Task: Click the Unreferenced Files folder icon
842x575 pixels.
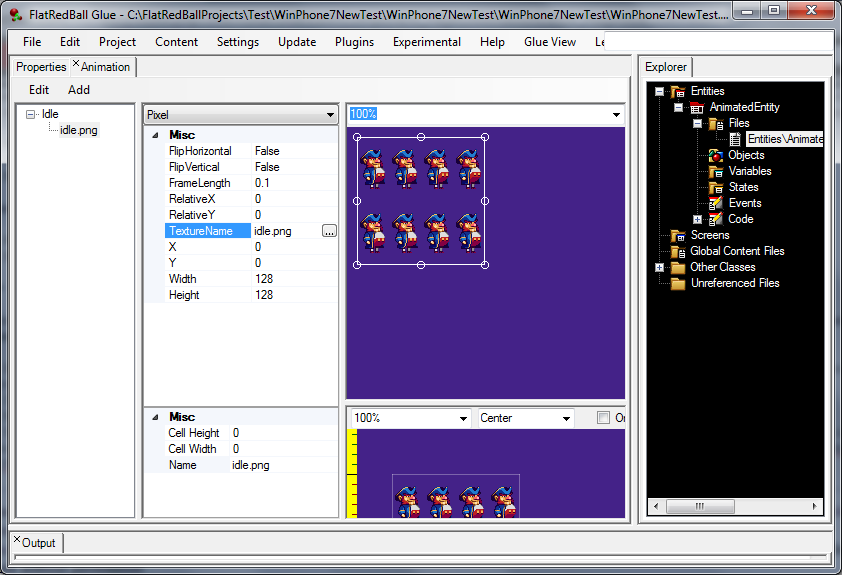Action: coord(677,283)
